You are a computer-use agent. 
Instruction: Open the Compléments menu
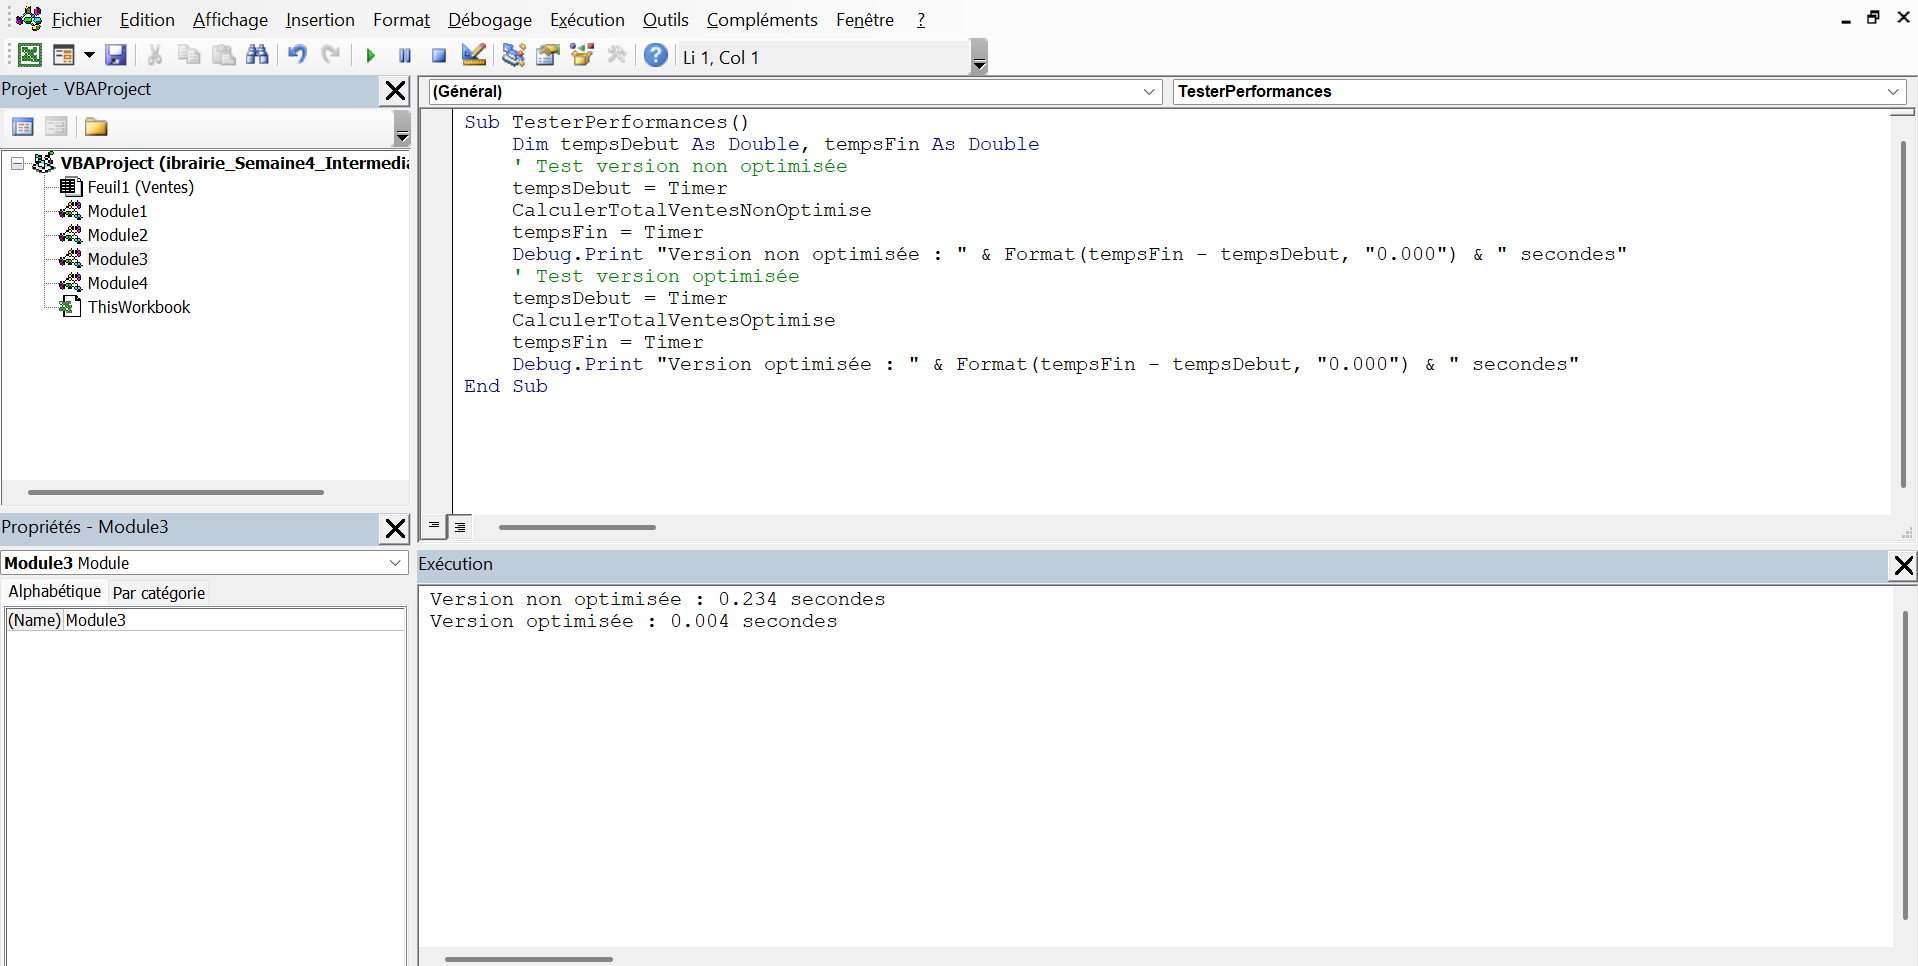(762, 20)
